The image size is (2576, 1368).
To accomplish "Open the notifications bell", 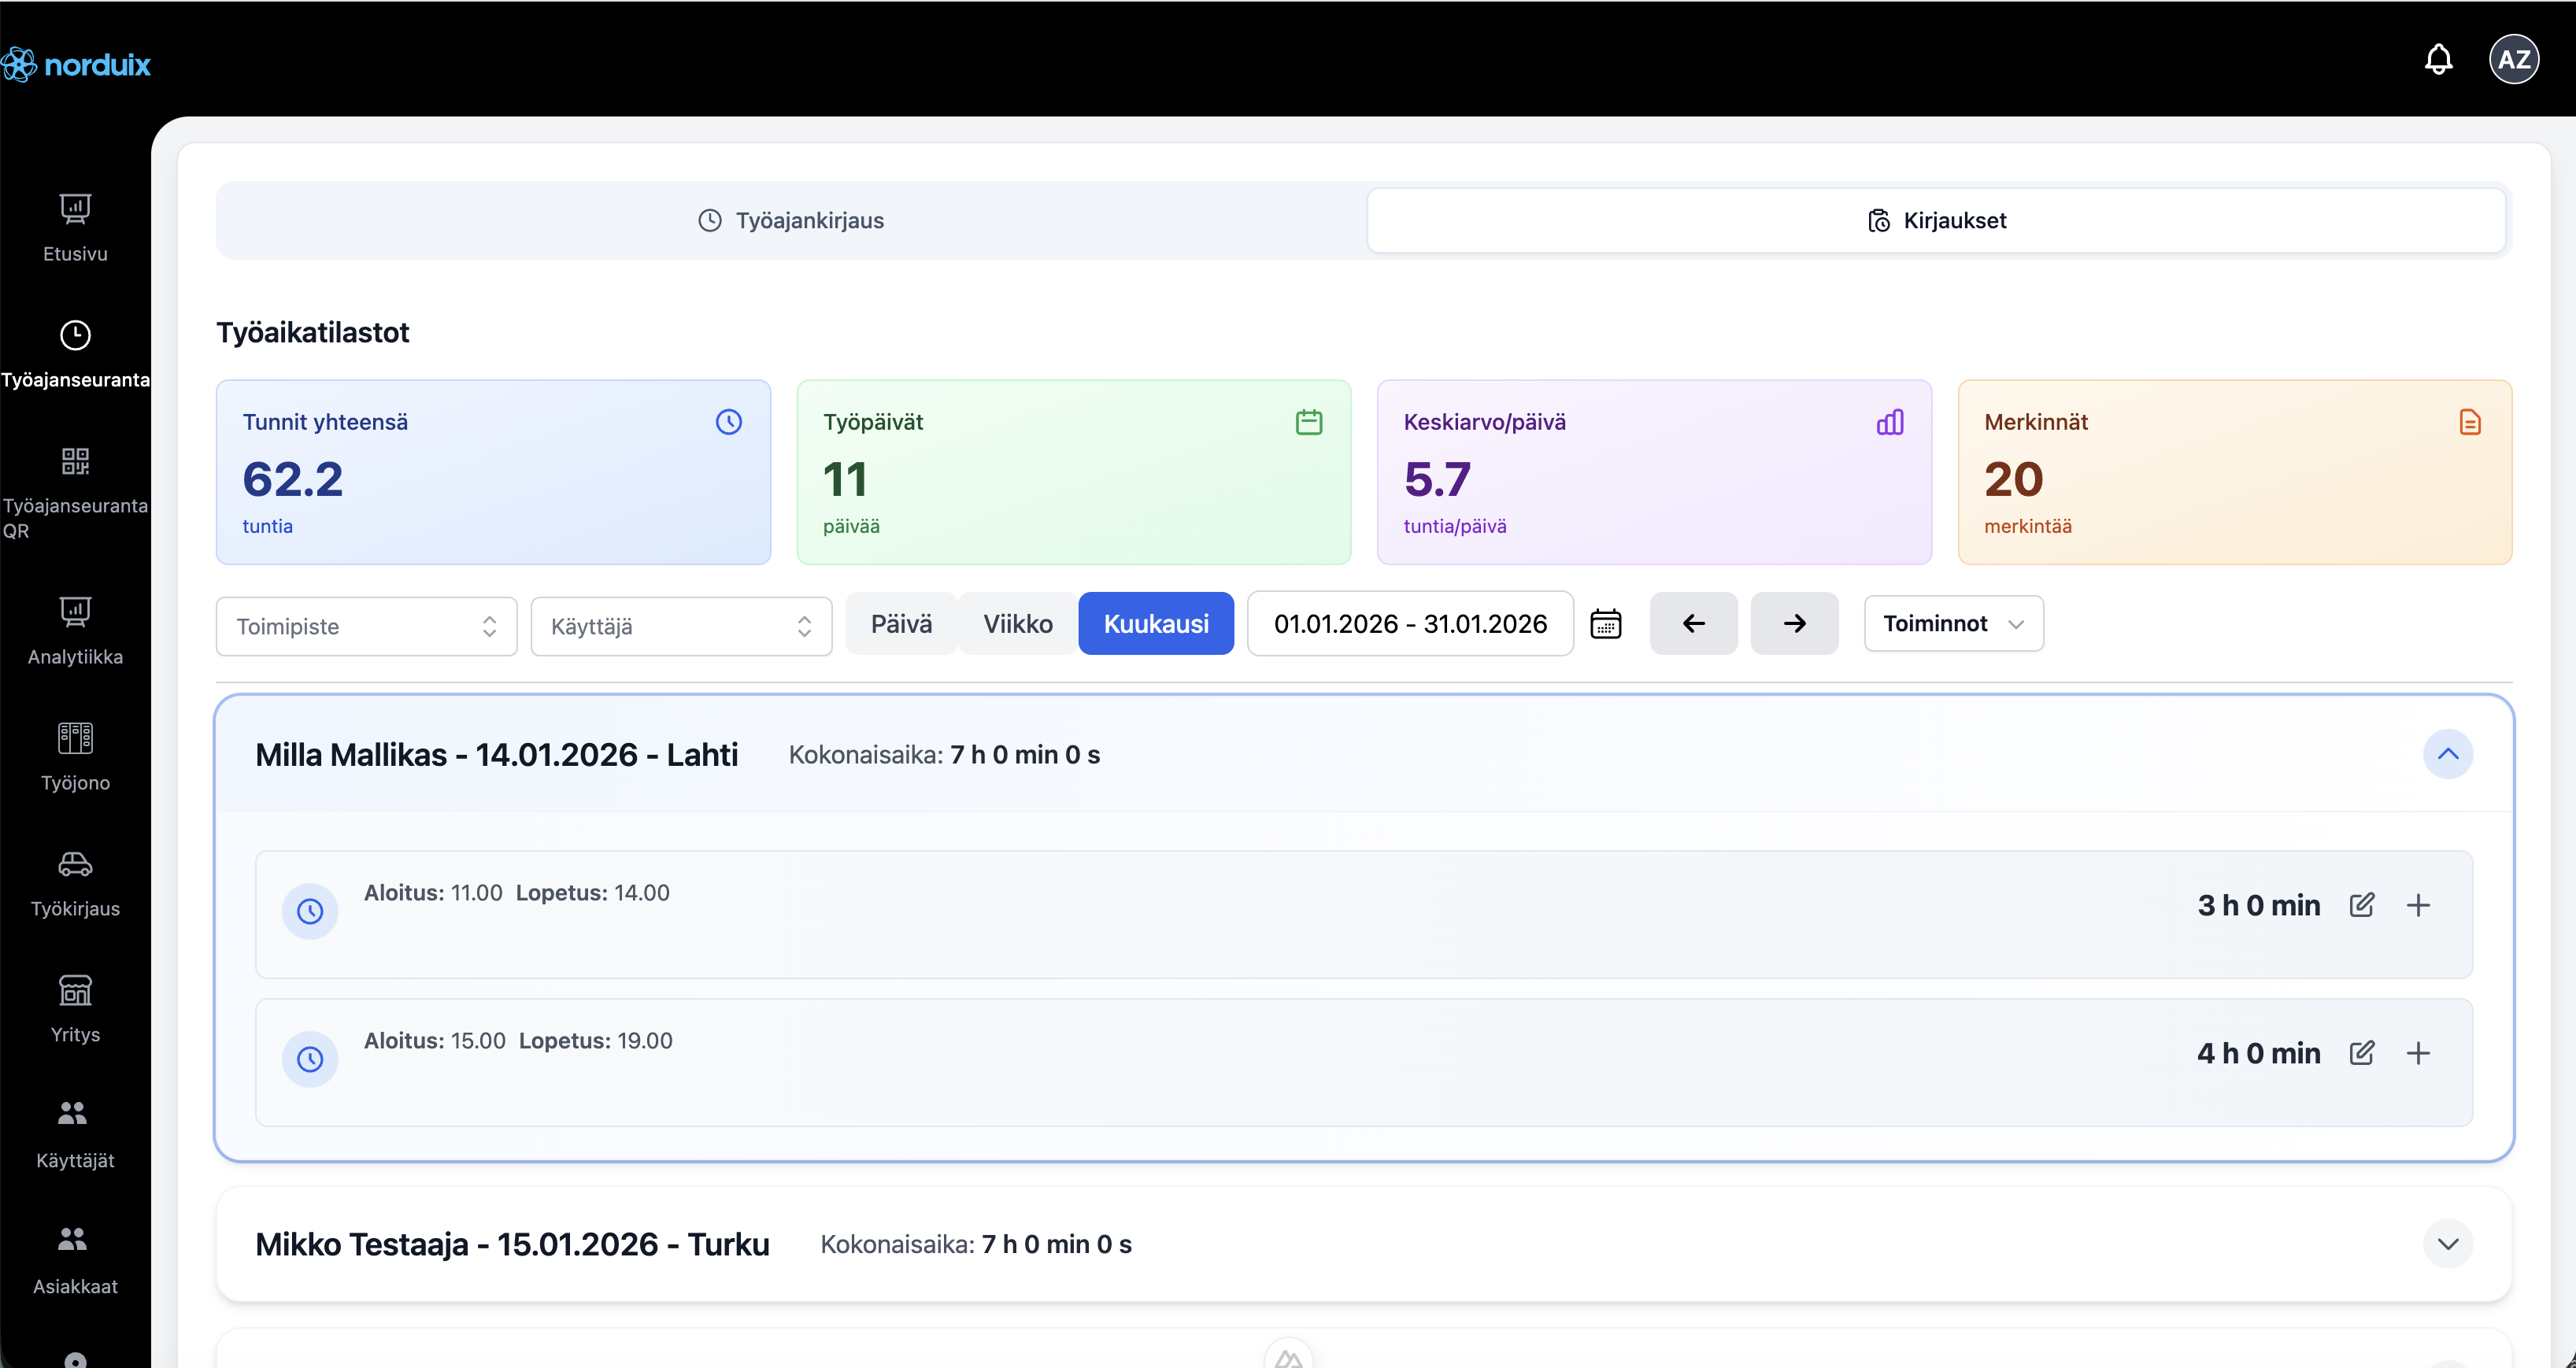I will click(2438, 59).
